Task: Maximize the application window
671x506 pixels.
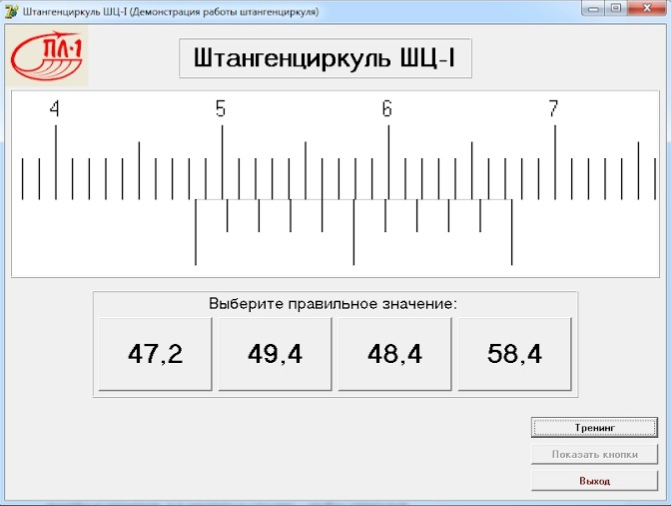Action: click(x=616, y=9)
